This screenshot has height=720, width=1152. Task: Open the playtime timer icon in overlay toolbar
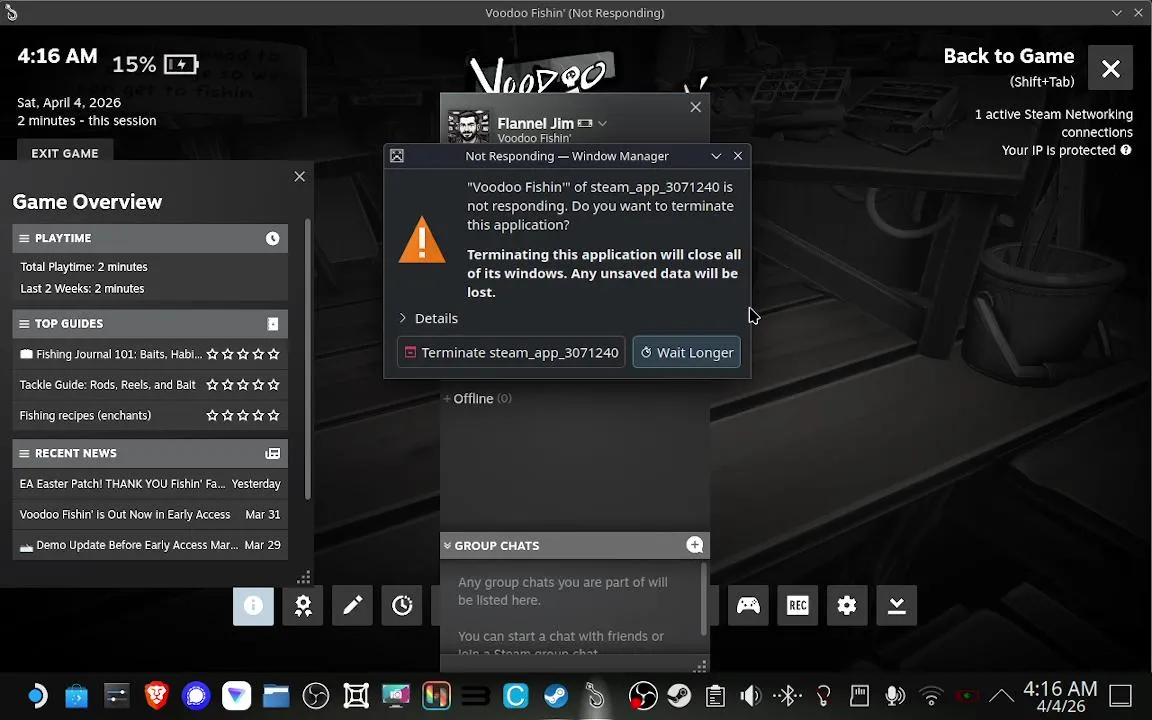click(x=402, y=605)
